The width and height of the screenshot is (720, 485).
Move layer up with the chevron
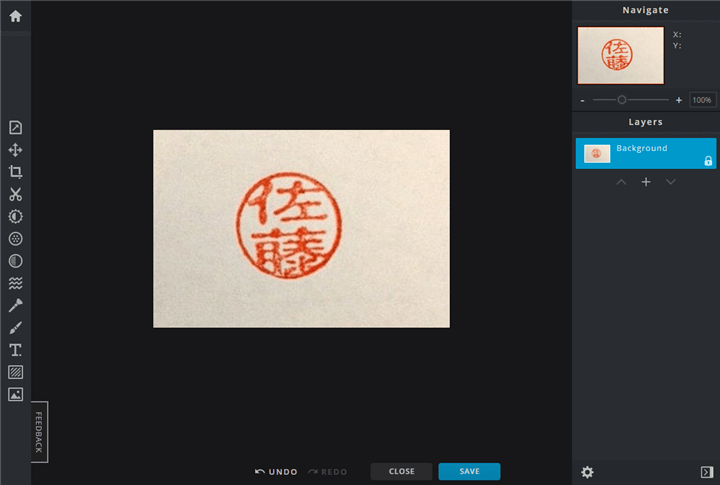tap(621, 182)
